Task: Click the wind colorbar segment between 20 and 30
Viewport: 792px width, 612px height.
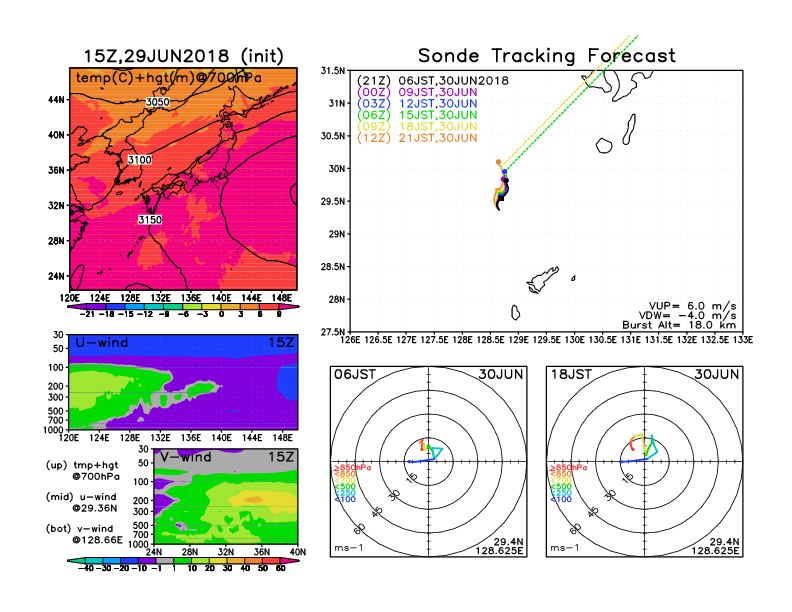Action: coord(218,560)
